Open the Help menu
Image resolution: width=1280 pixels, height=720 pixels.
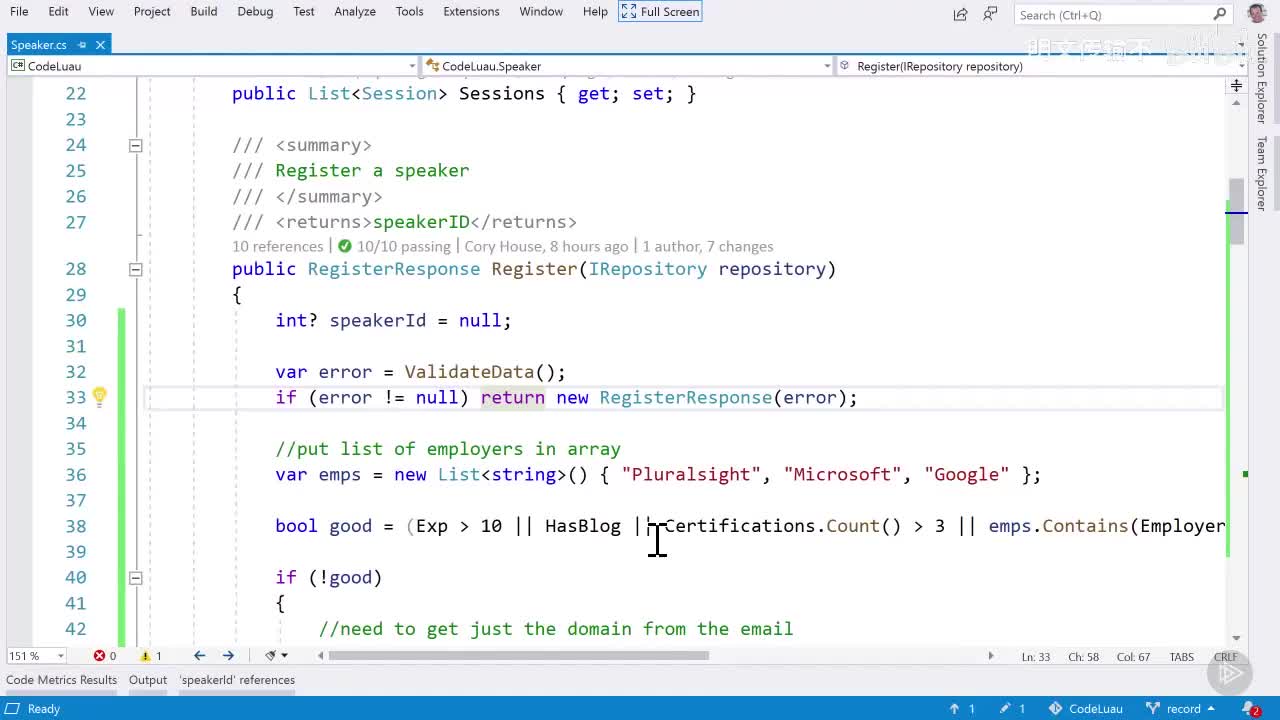pyautogui.click(x=595, y=12)
